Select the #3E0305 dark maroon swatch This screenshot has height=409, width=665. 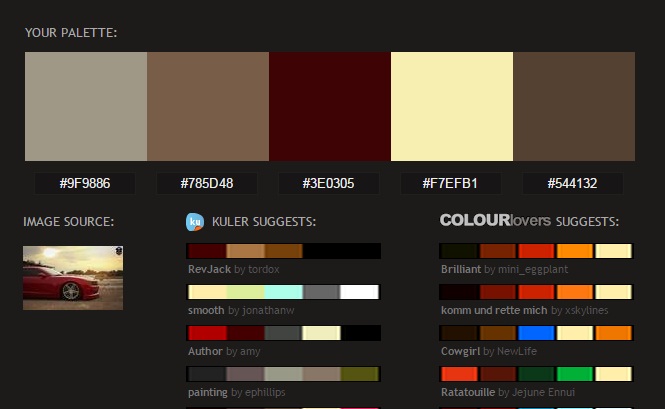coord(330,106)
